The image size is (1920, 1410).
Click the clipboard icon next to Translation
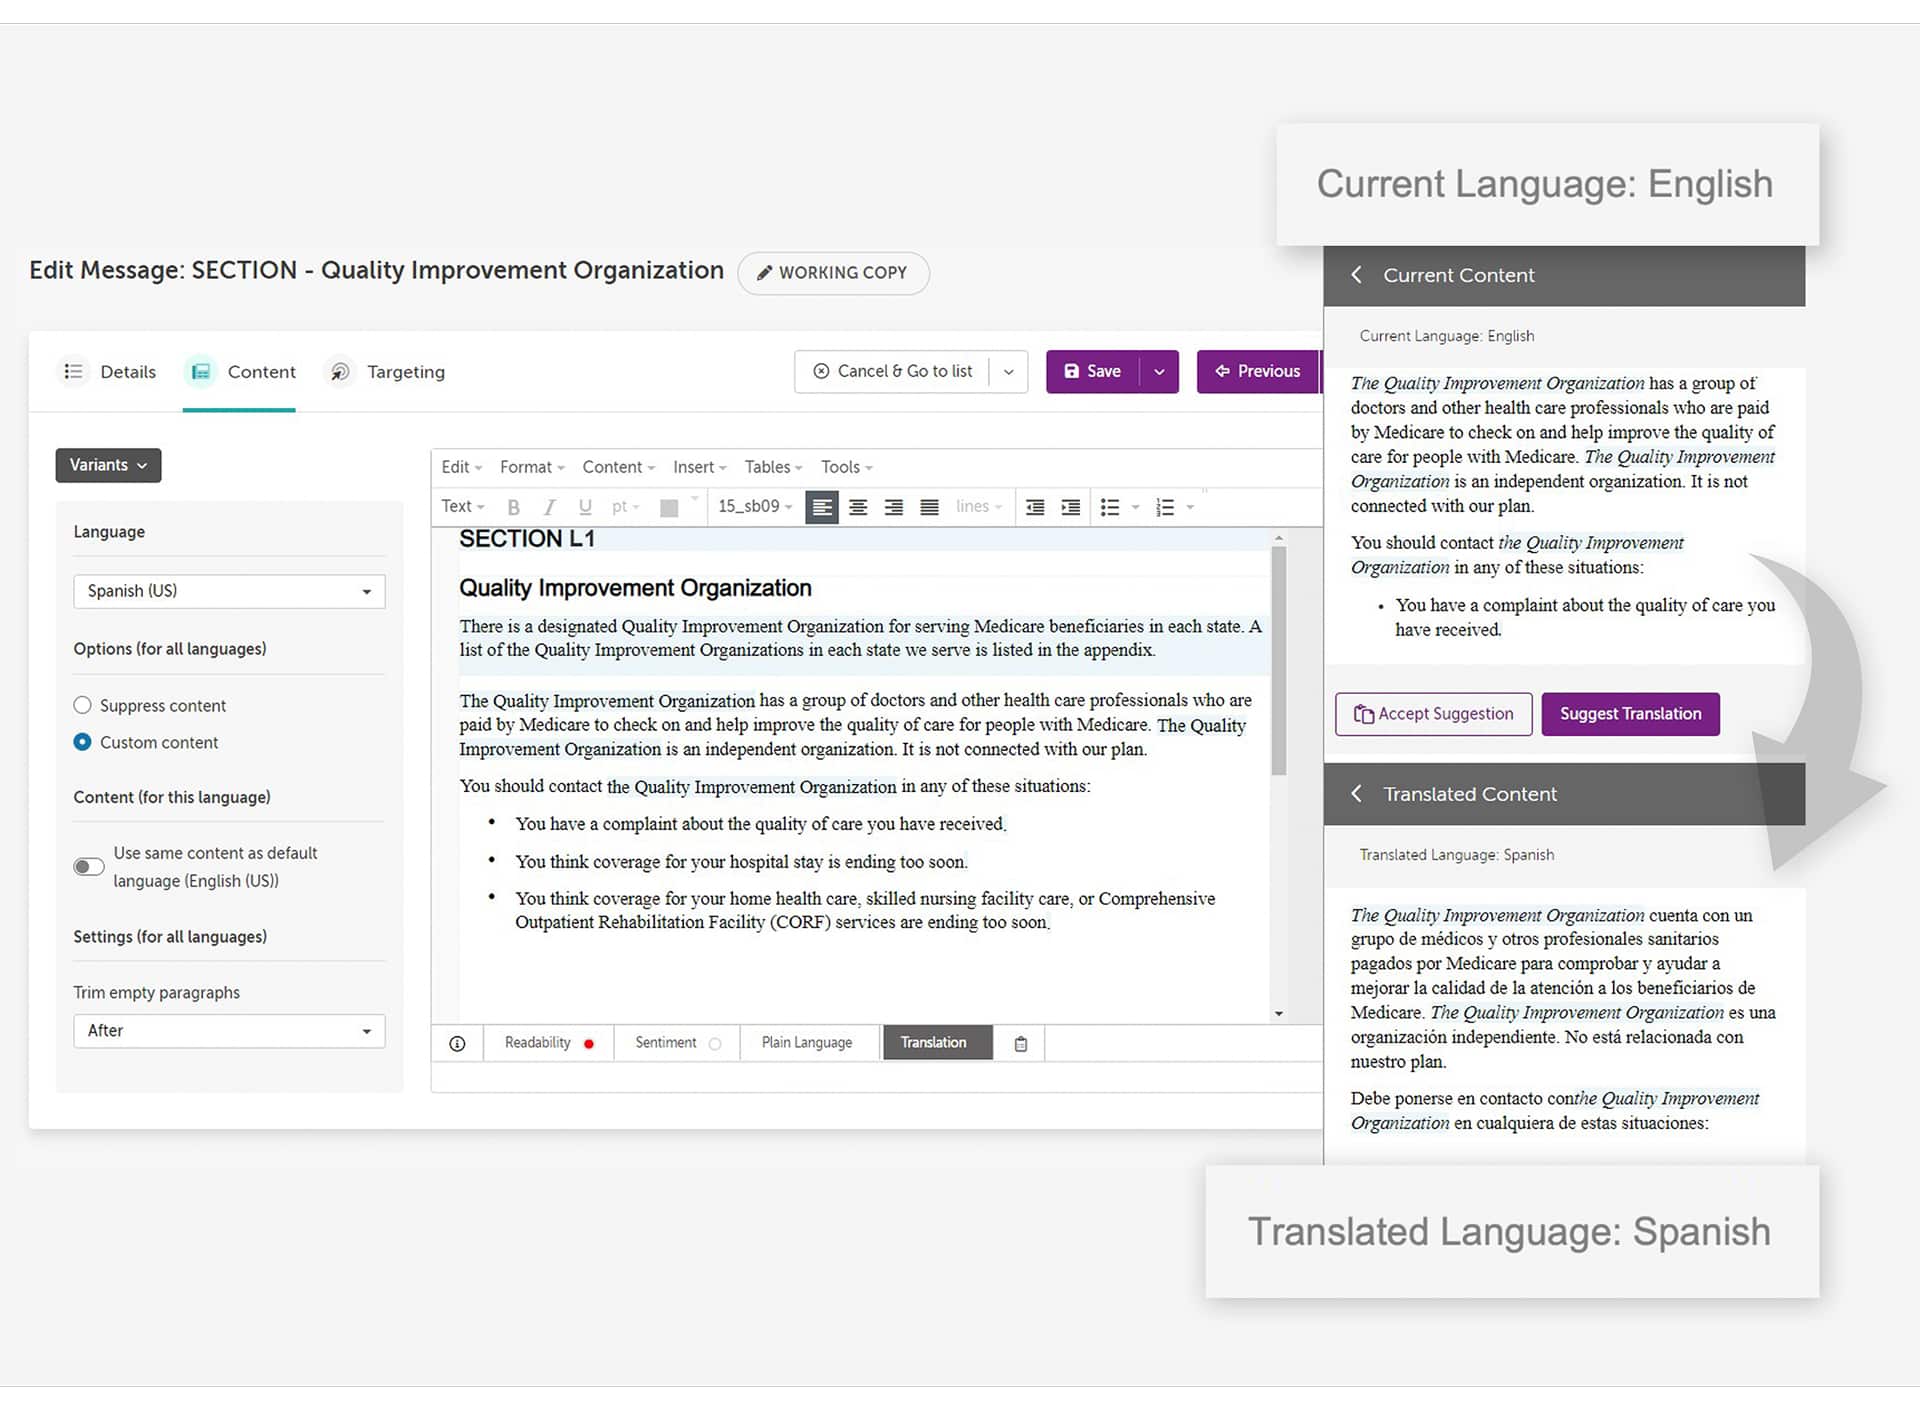pos(1020,1043)
